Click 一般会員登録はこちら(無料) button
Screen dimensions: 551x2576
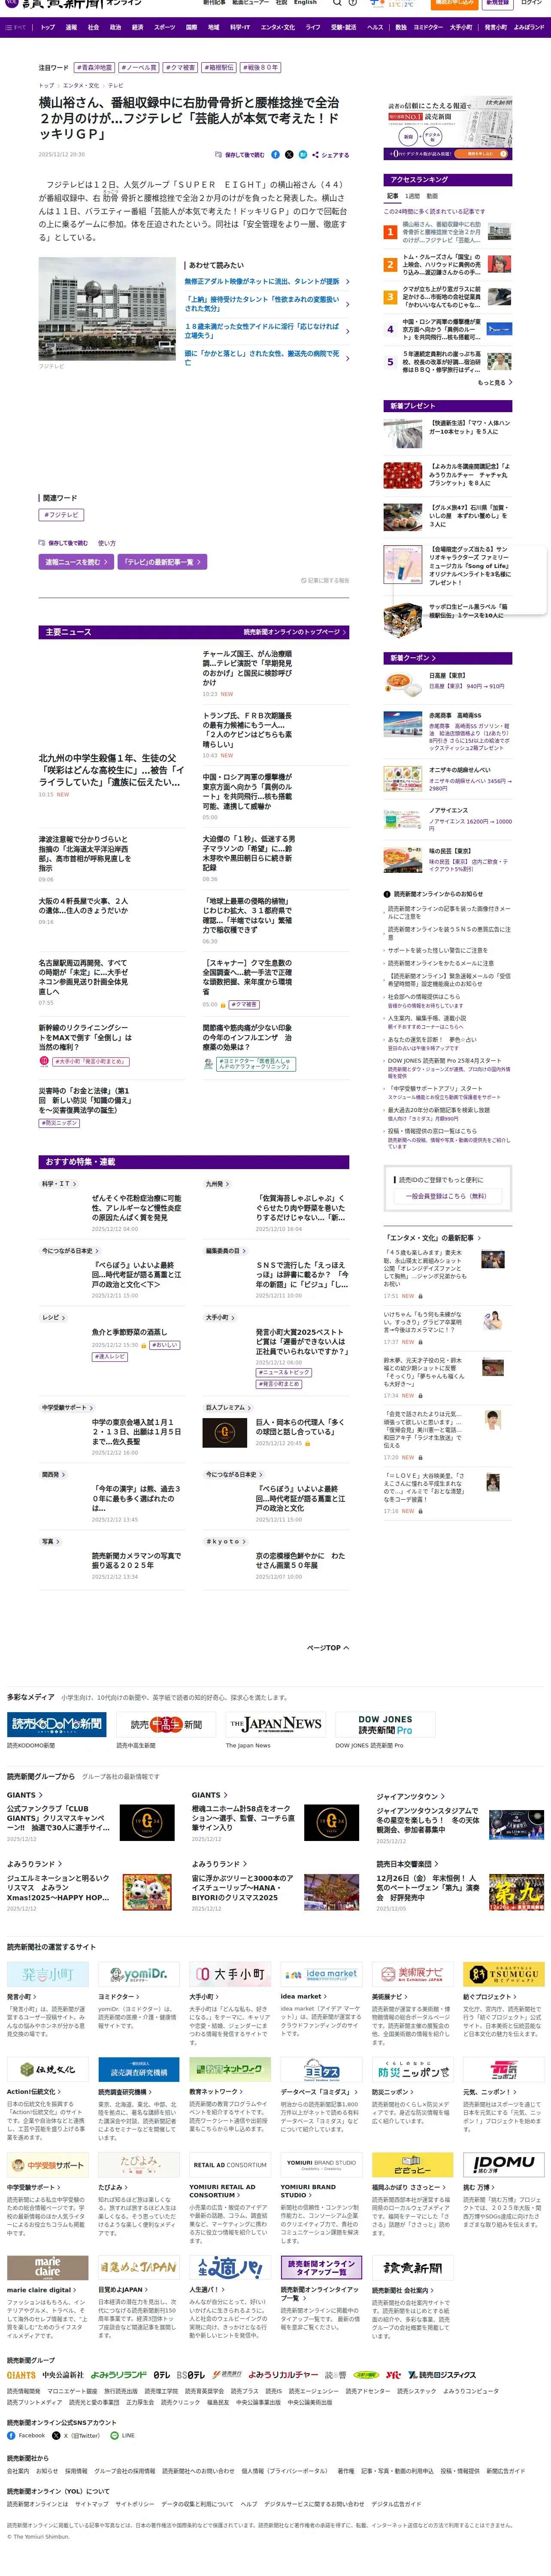[447, 1196]
